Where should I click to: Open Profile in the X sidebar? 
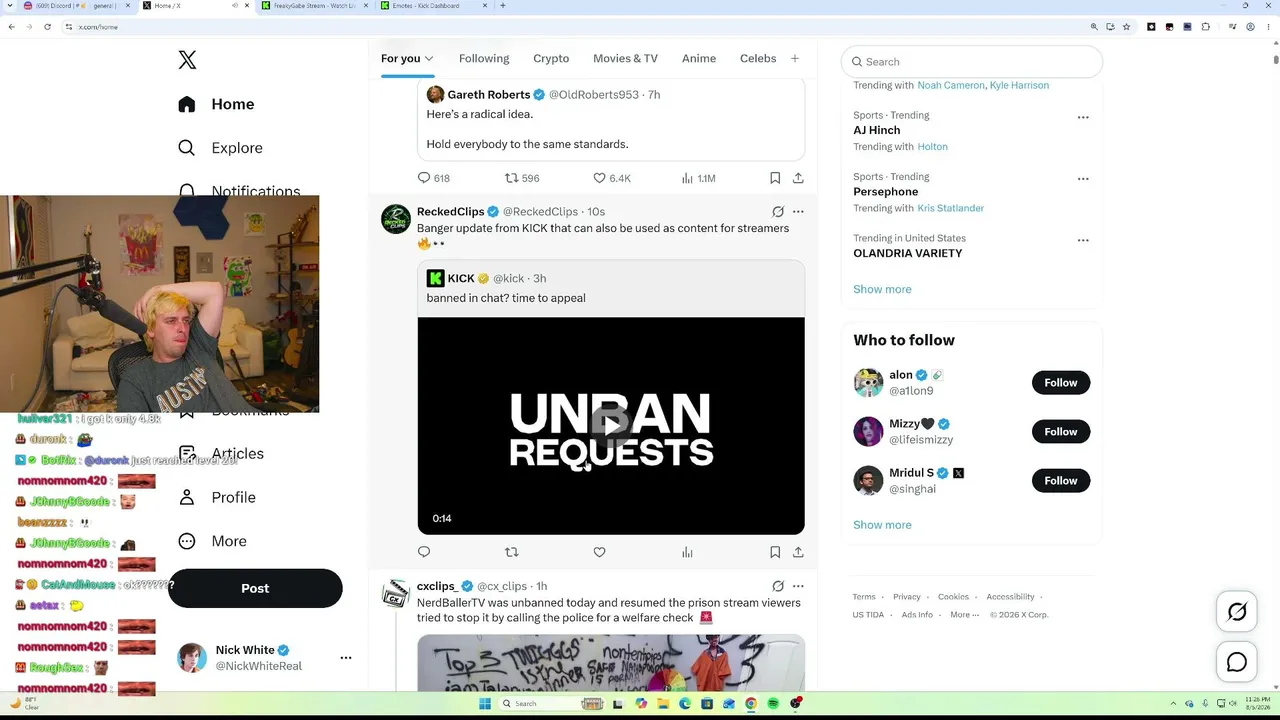pos(216,497)
